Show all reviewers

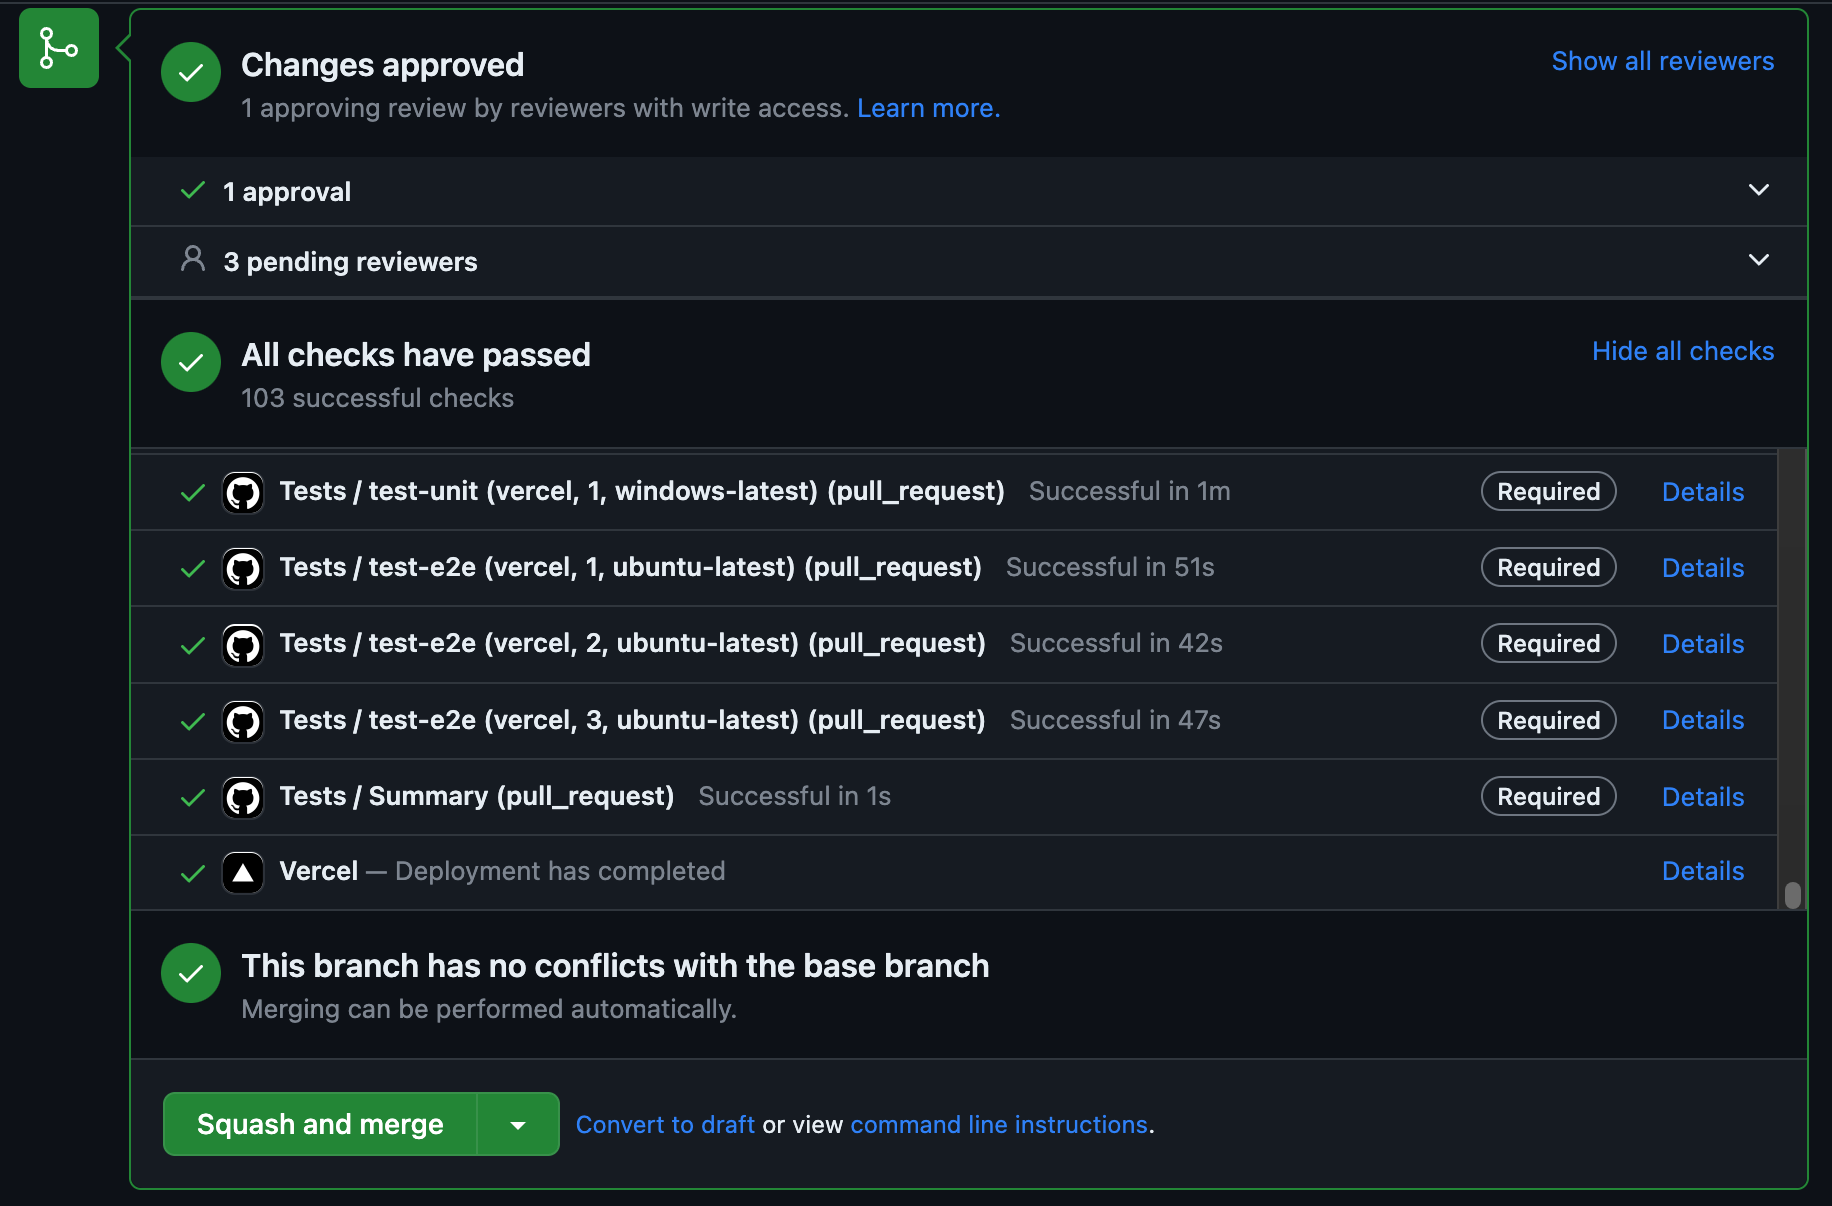coord(1661,61)
